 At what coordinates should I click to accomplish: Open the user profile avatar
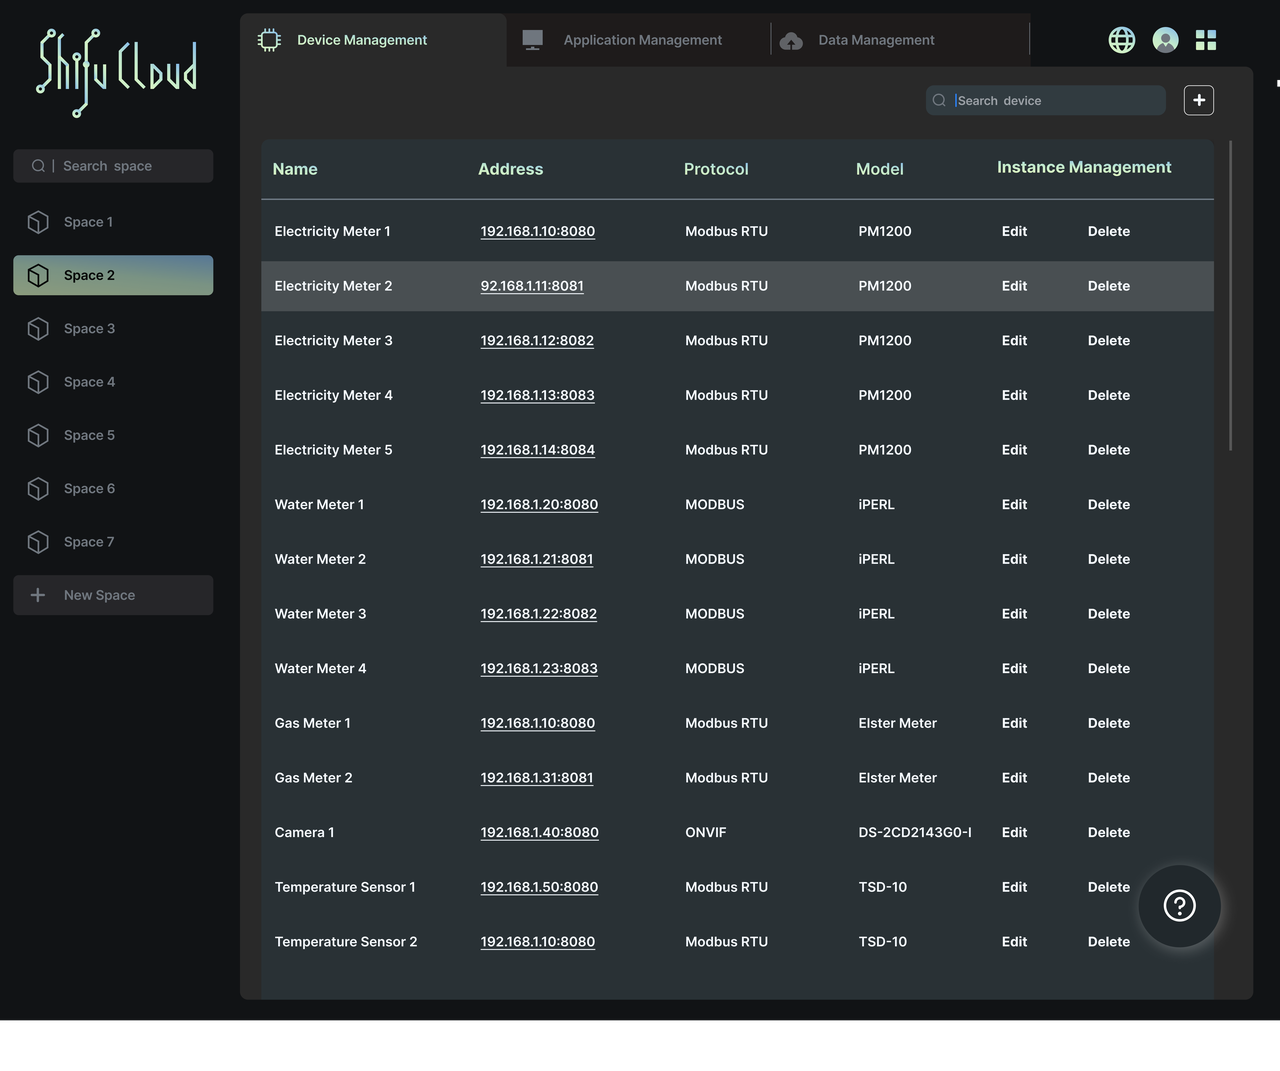click(x=1165, y=40)
